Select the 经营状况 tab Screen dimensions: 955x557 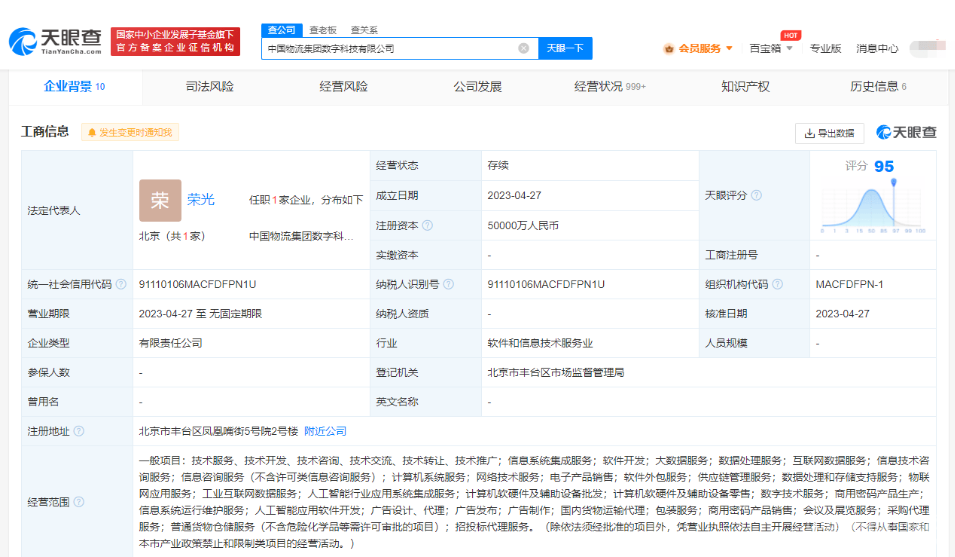(610, 86)
